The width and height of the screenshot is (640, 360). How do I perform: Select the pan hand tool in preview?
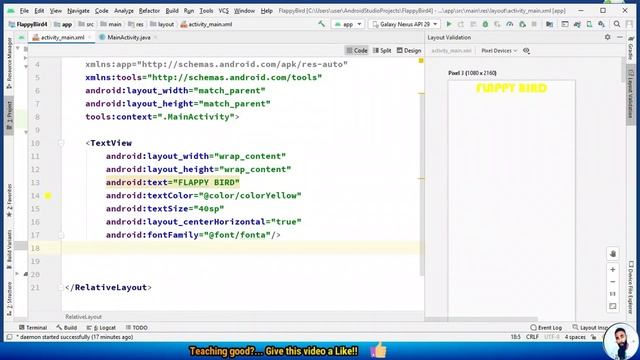pyautogui.click(x=613, y=253)
